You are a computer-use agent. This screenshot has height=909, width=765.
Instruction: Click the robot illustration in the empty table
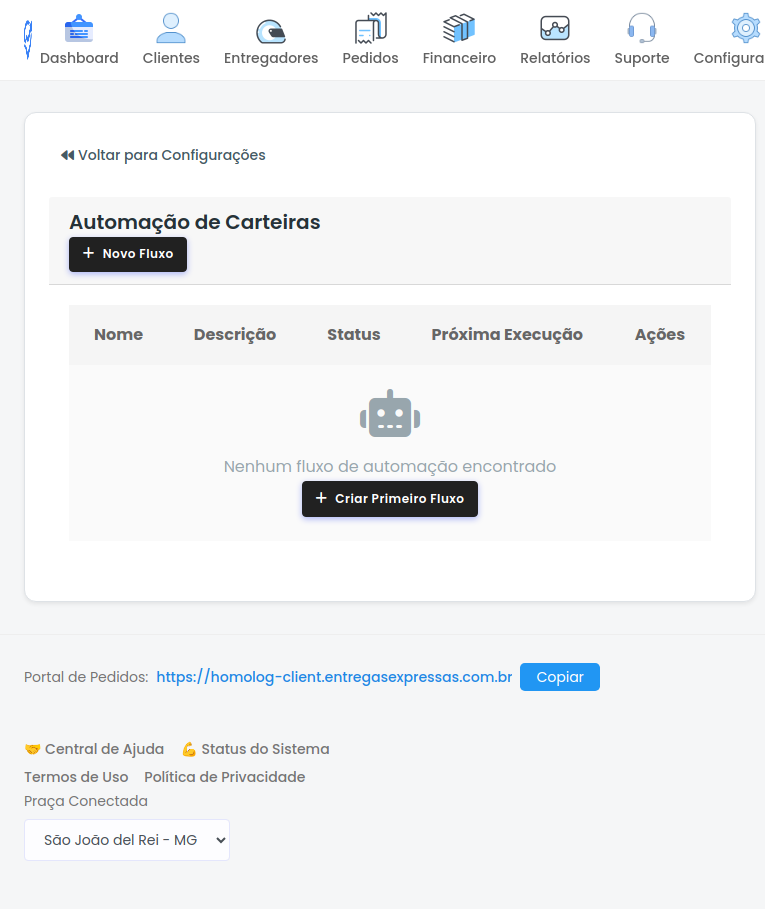tap(389, 412)
